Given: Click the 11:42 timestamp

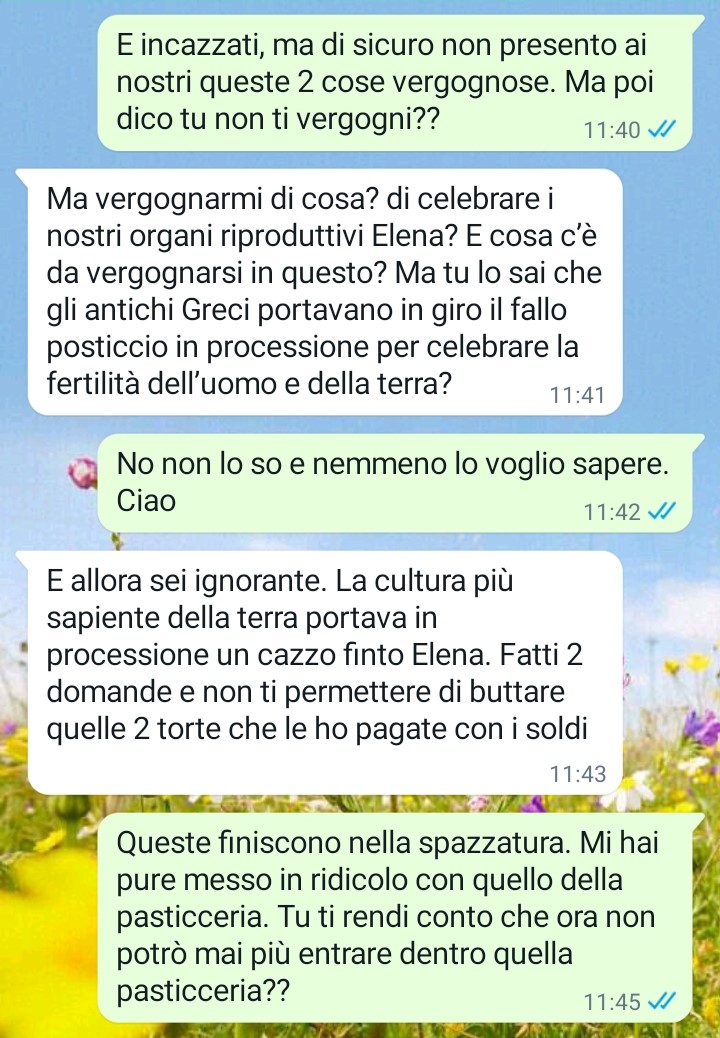Looking at the screenshot, I should tap(611, 512).
